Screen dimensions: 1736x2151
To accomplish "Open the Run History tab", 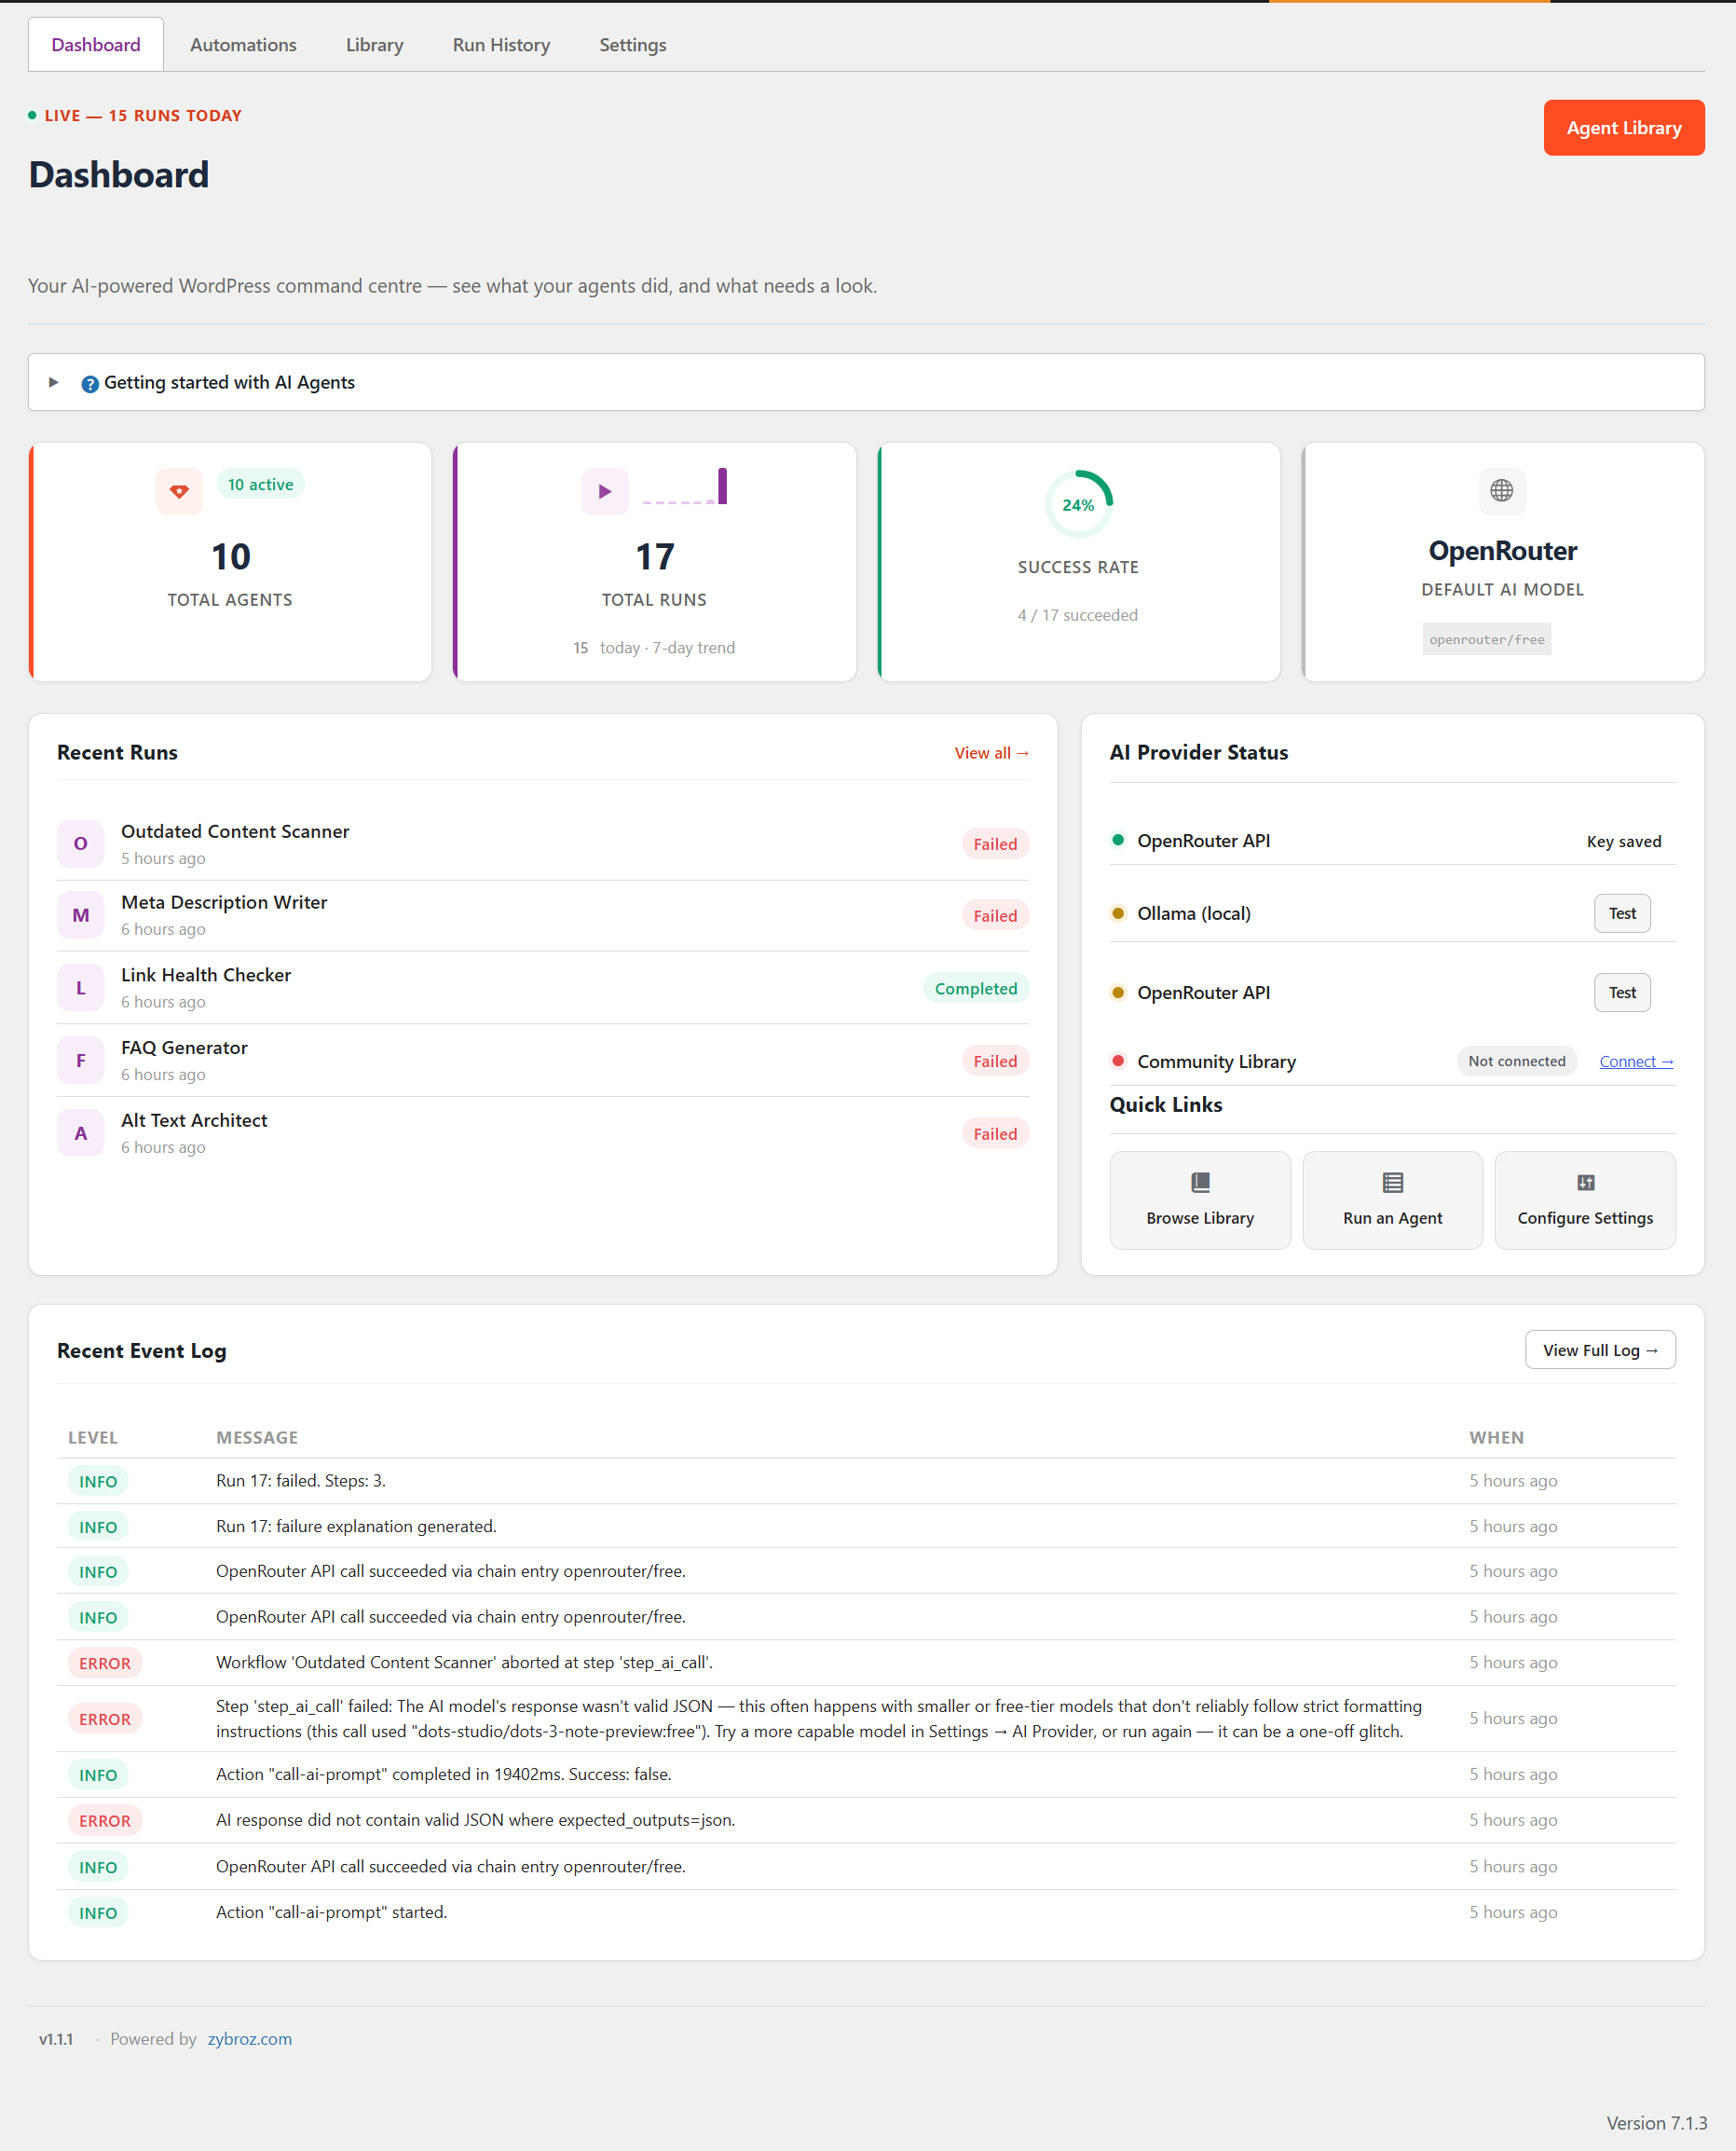I will 501,45.
